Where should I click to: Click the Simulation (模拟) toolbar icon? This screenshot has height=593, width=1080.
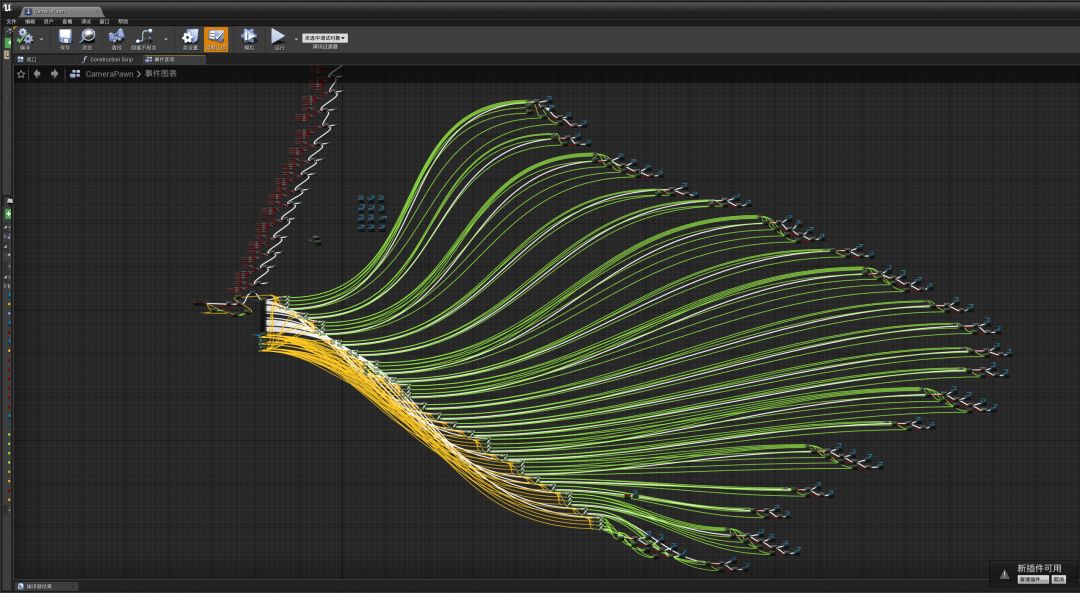(x=249, y=37)
